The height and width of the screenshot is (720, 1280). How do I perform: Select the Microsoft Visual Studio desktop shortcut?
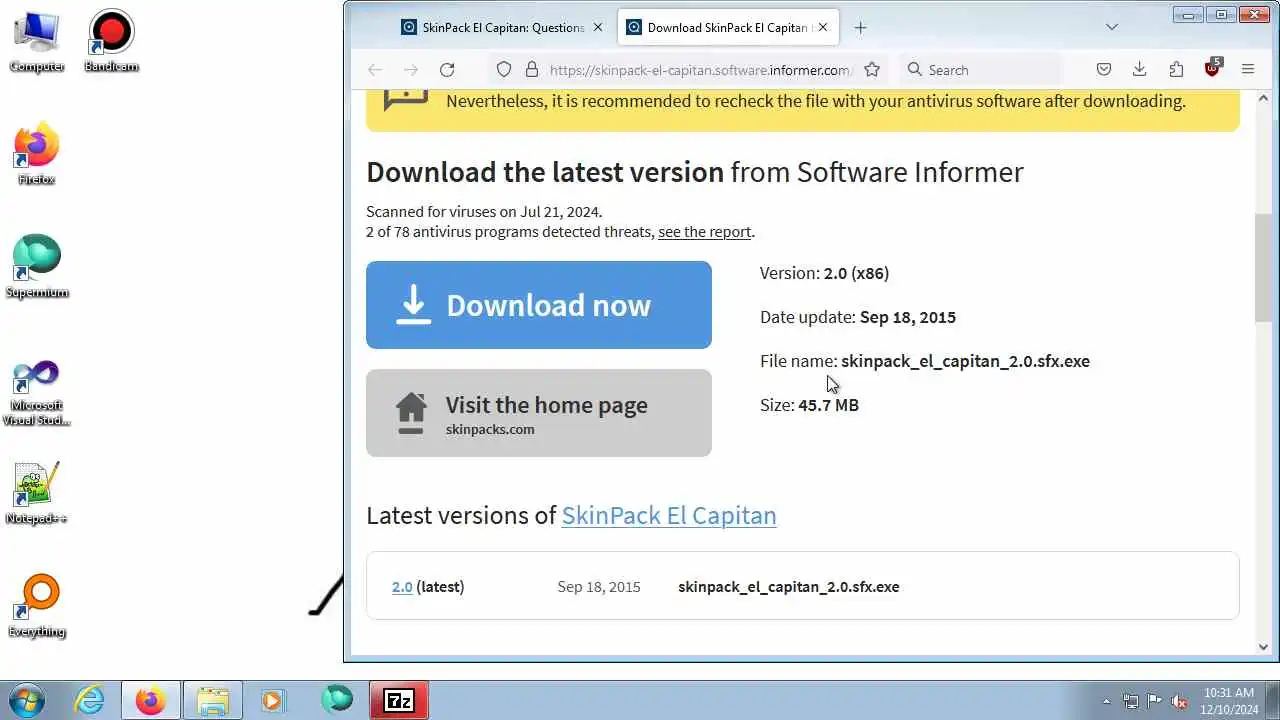pyautogui.click(x=37, y=392)
